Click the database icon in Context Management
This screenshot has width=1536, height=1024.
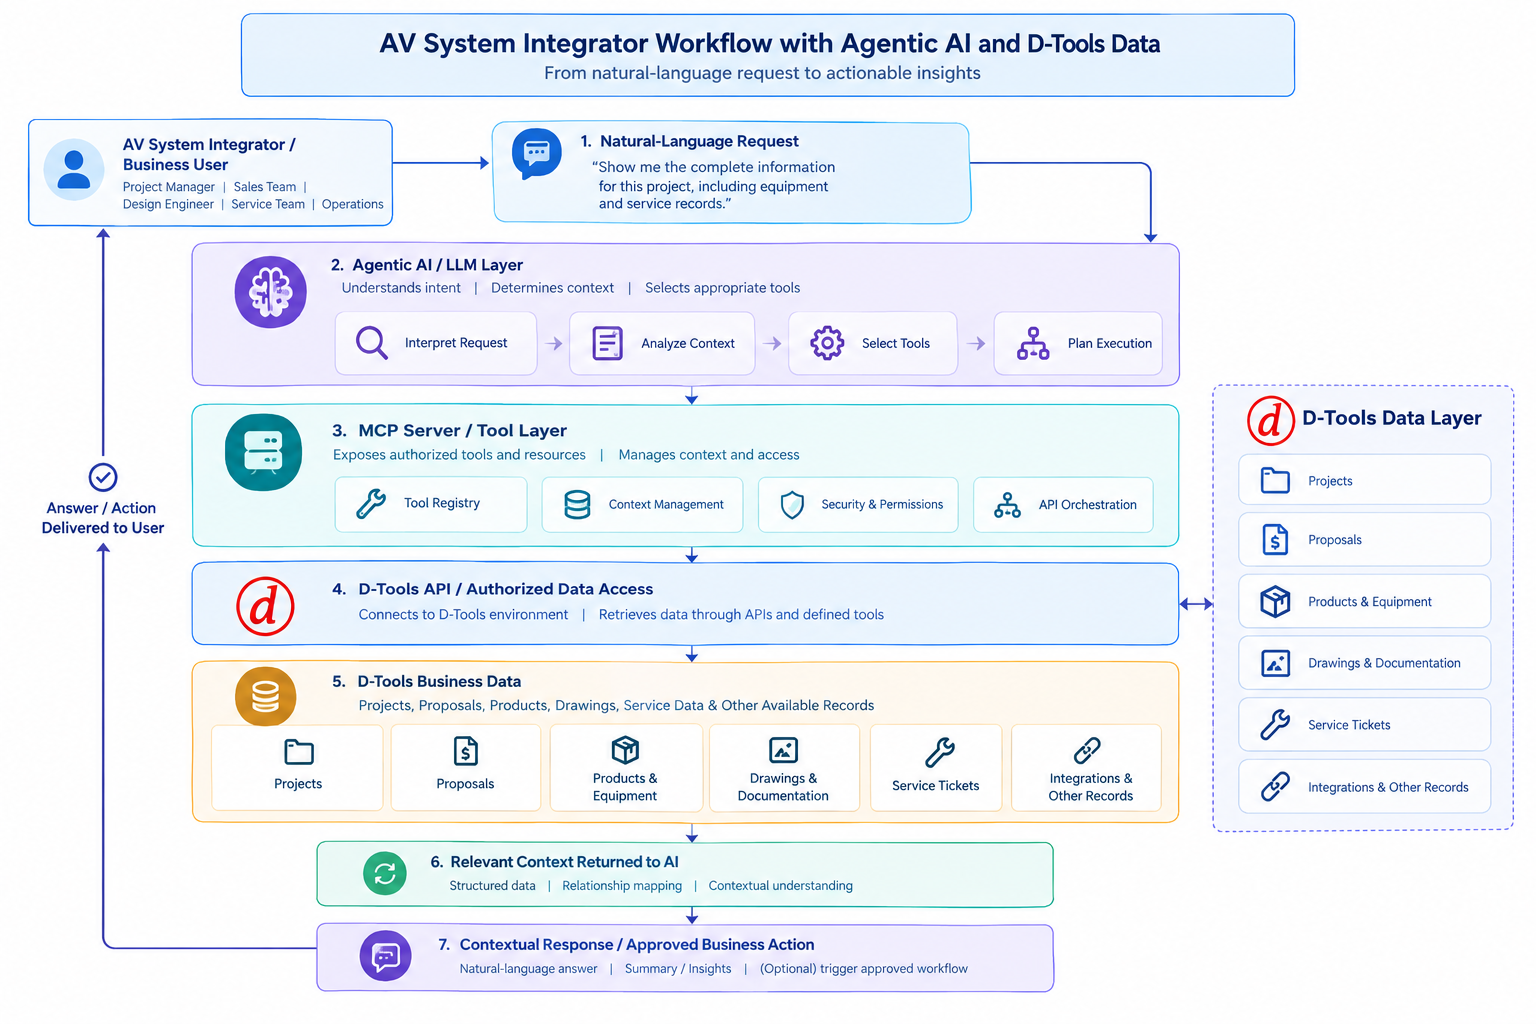(x=577, y=504)
